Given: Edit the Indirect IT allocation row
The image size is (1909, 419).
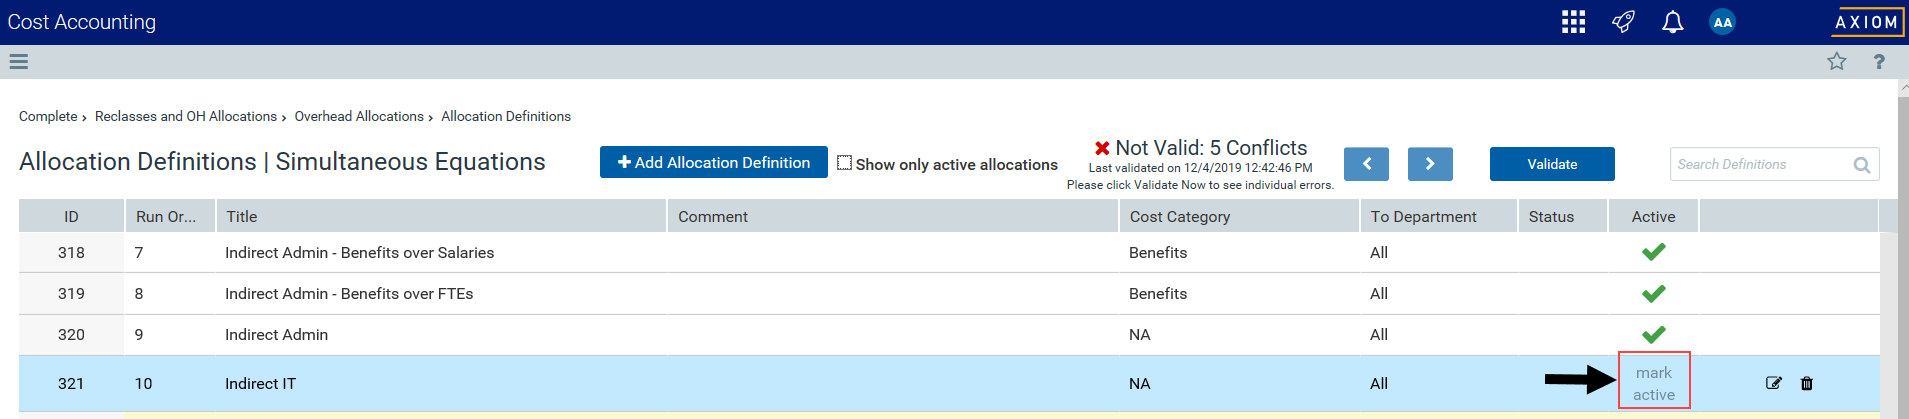Looking at the screenshot, I should pos(1773,383).
